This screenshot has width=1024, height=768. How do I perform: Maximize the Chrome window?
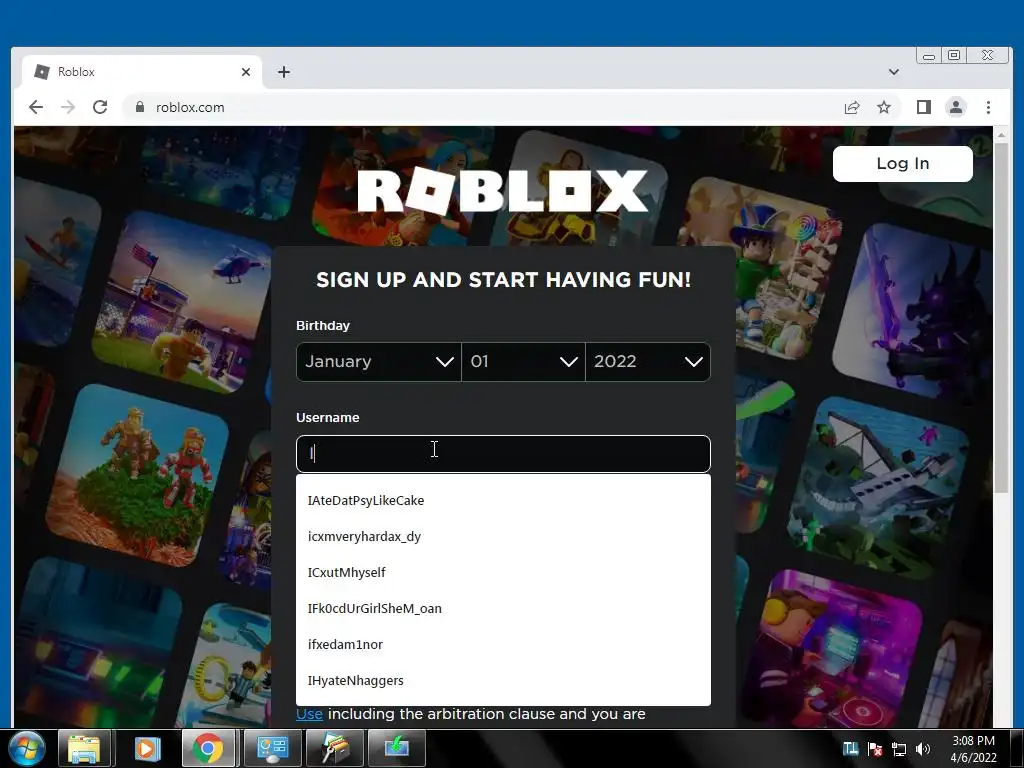point(953,56)
